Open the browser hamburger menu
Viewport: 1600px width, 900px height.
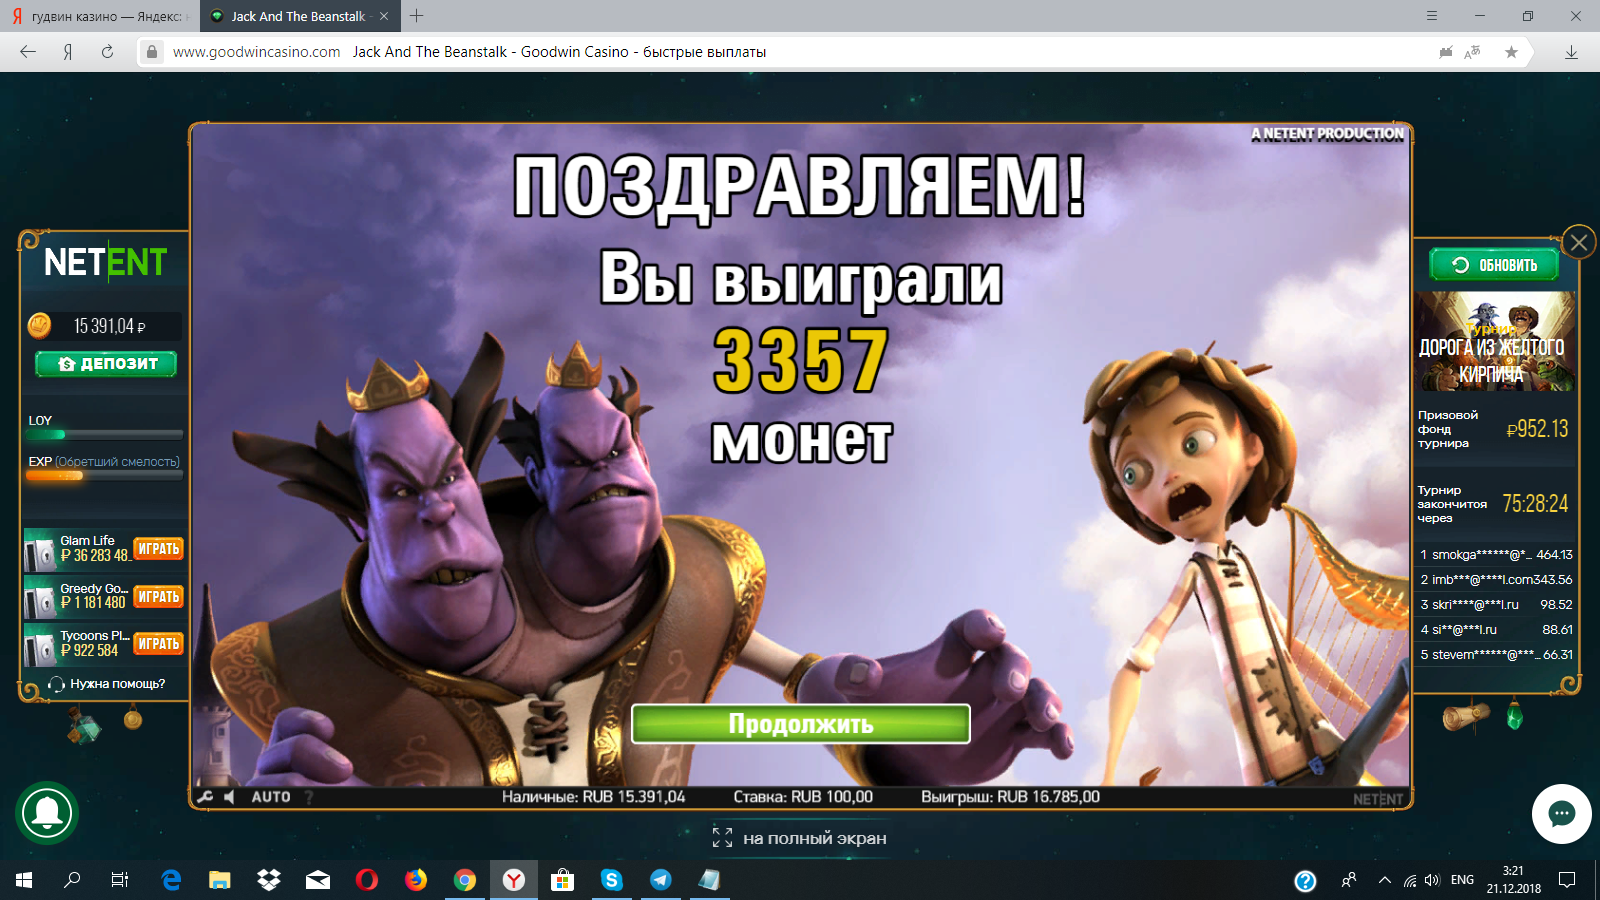[1432, 16]
